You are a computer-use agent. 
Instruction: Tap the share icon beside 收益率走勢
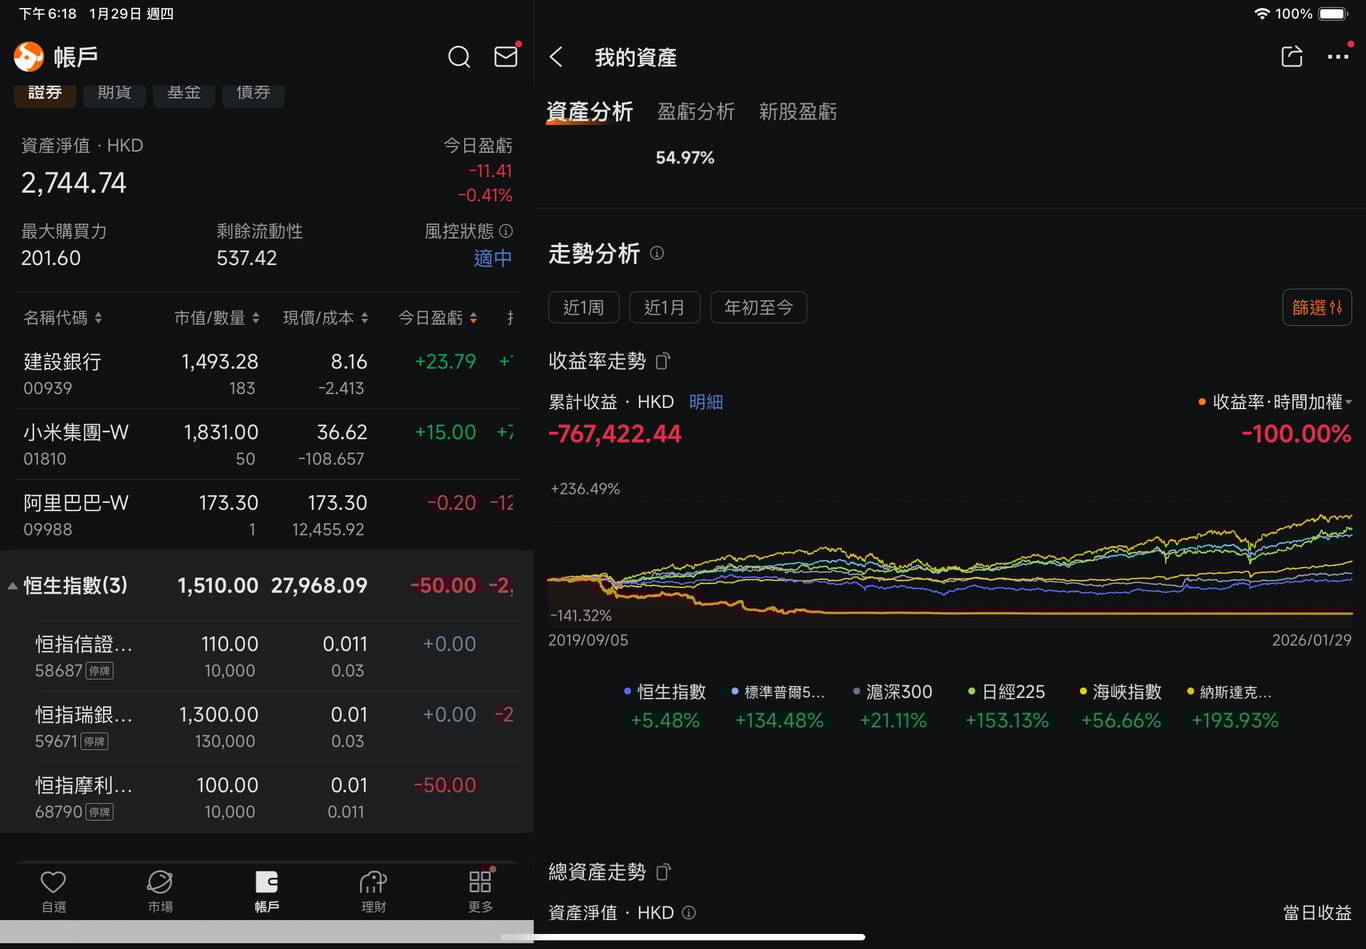[663, 361]
